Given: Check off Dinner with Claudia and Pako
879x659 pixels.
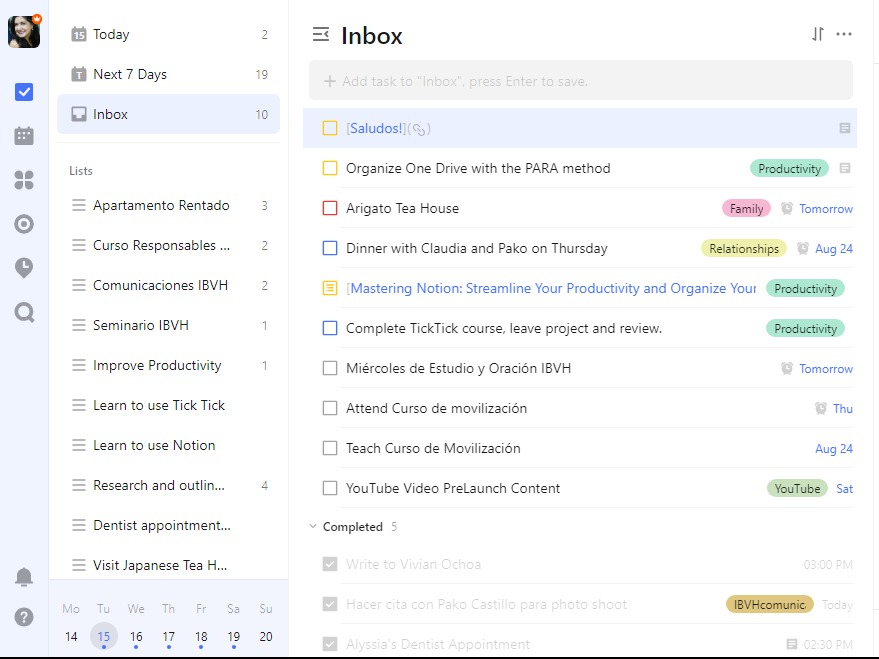Looking at the screenshot, I should tap(330, 248).
